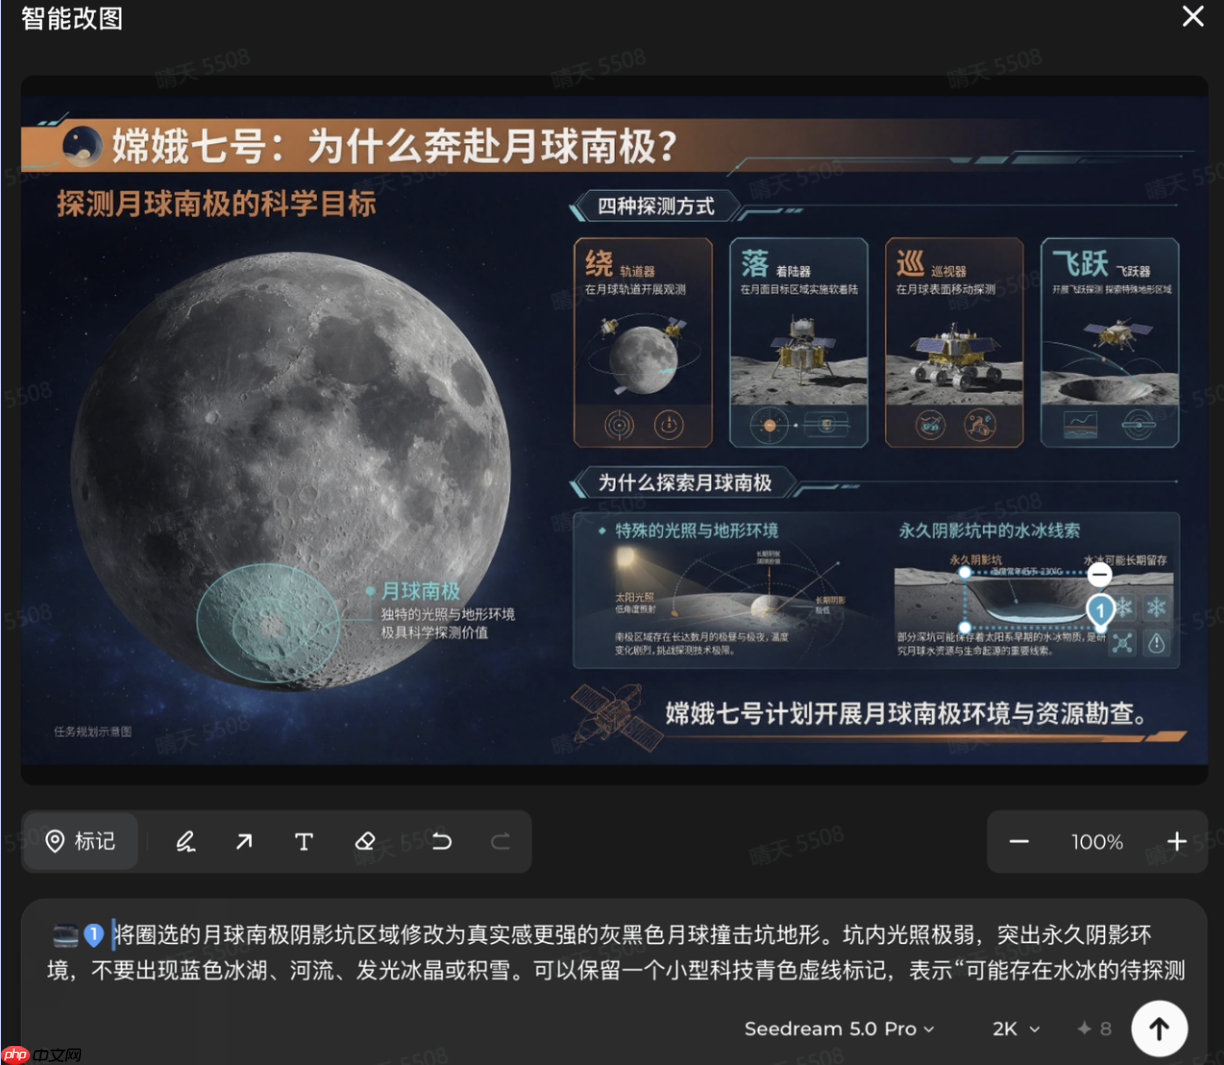1224x1065 pixels.
Task: Grab the selection box's top-left corner handle
Action: 964,573
